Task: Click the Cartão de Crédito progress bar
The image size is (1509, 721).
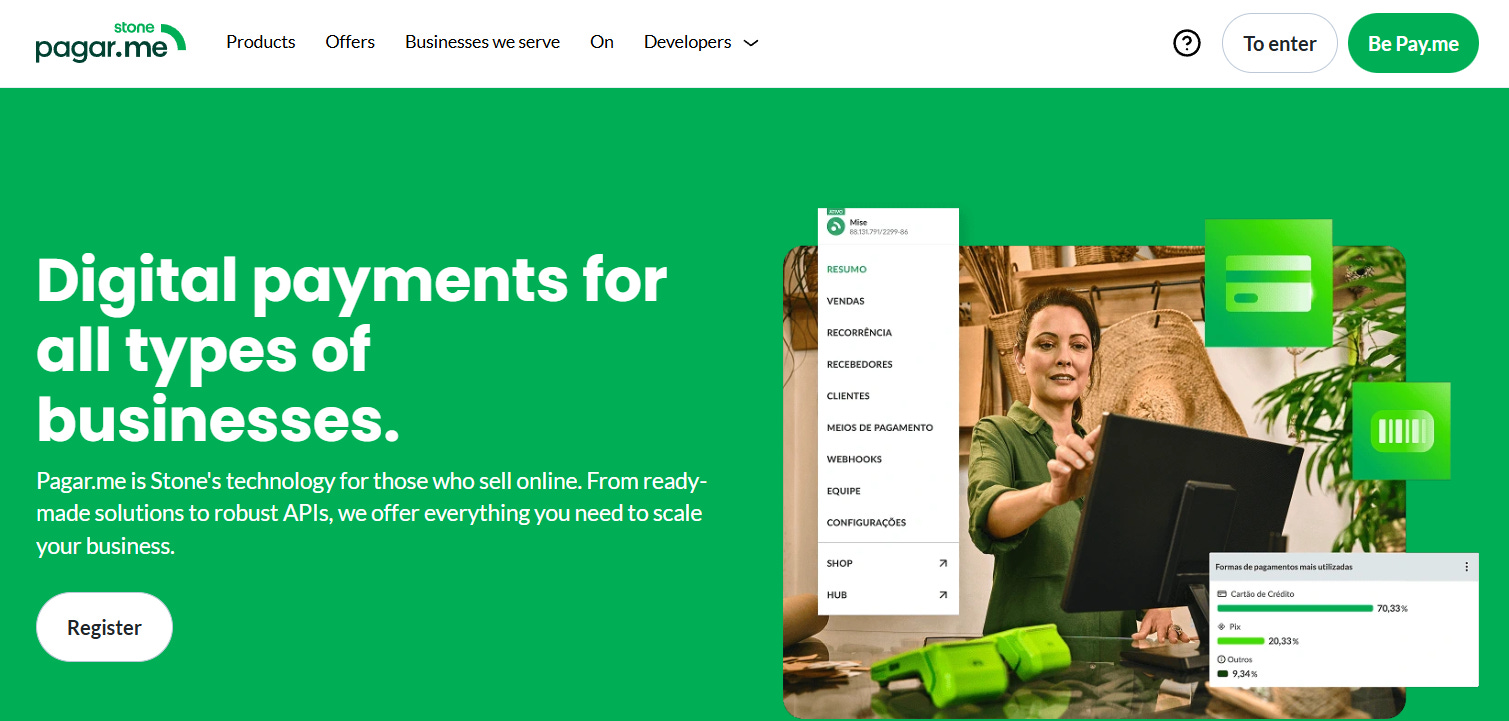Action: [1295, 608]
